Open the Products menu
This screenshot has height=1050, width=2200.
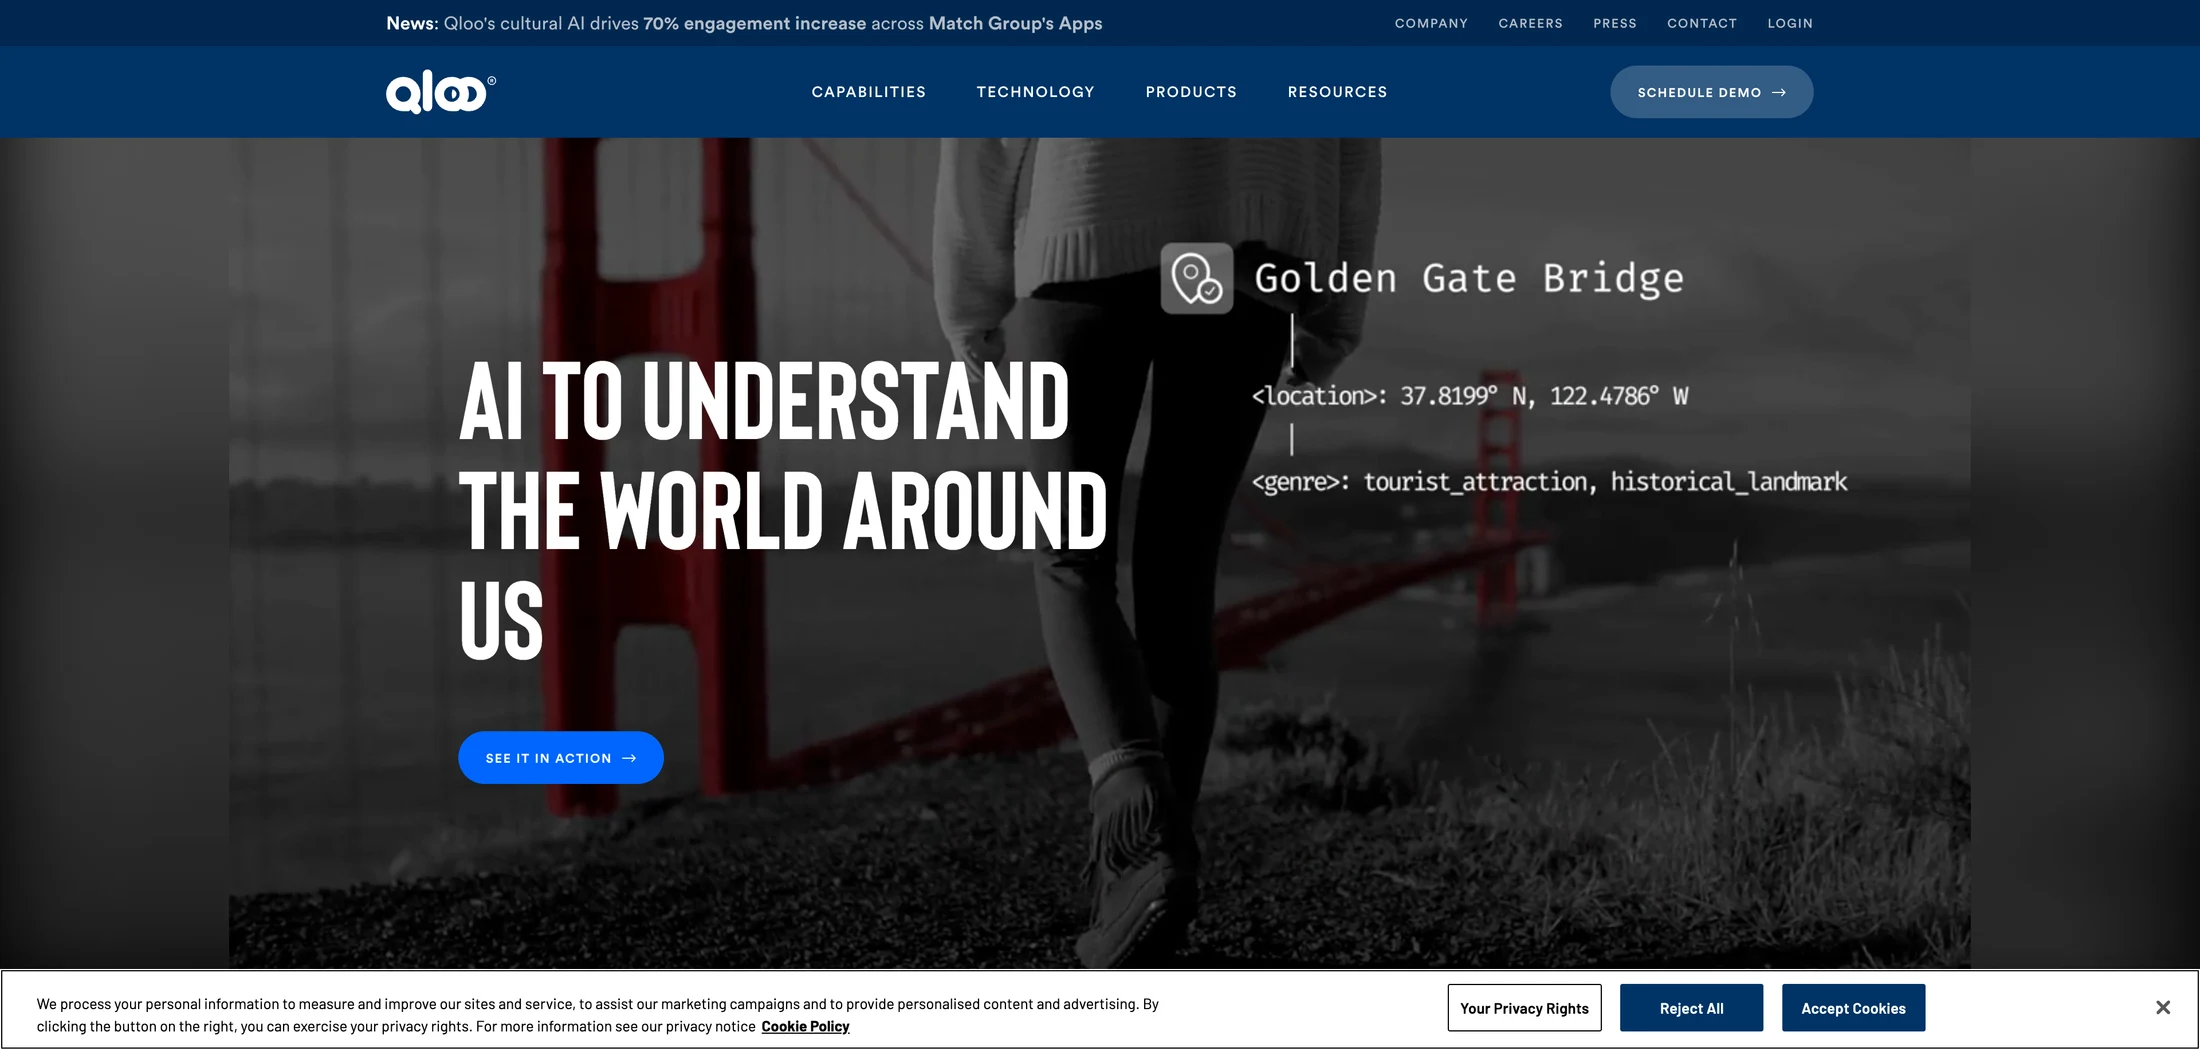point(1191,92)
